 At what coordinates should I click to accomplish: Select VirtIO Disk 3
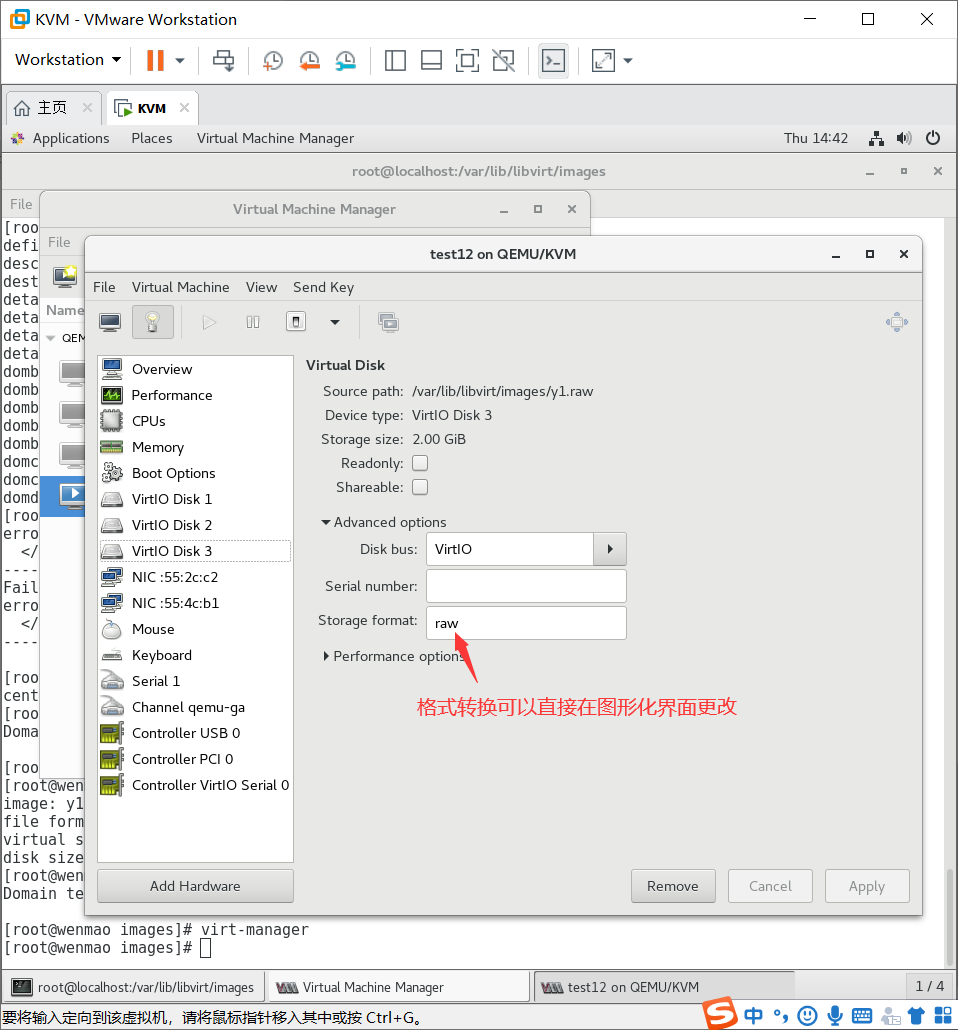195,551
